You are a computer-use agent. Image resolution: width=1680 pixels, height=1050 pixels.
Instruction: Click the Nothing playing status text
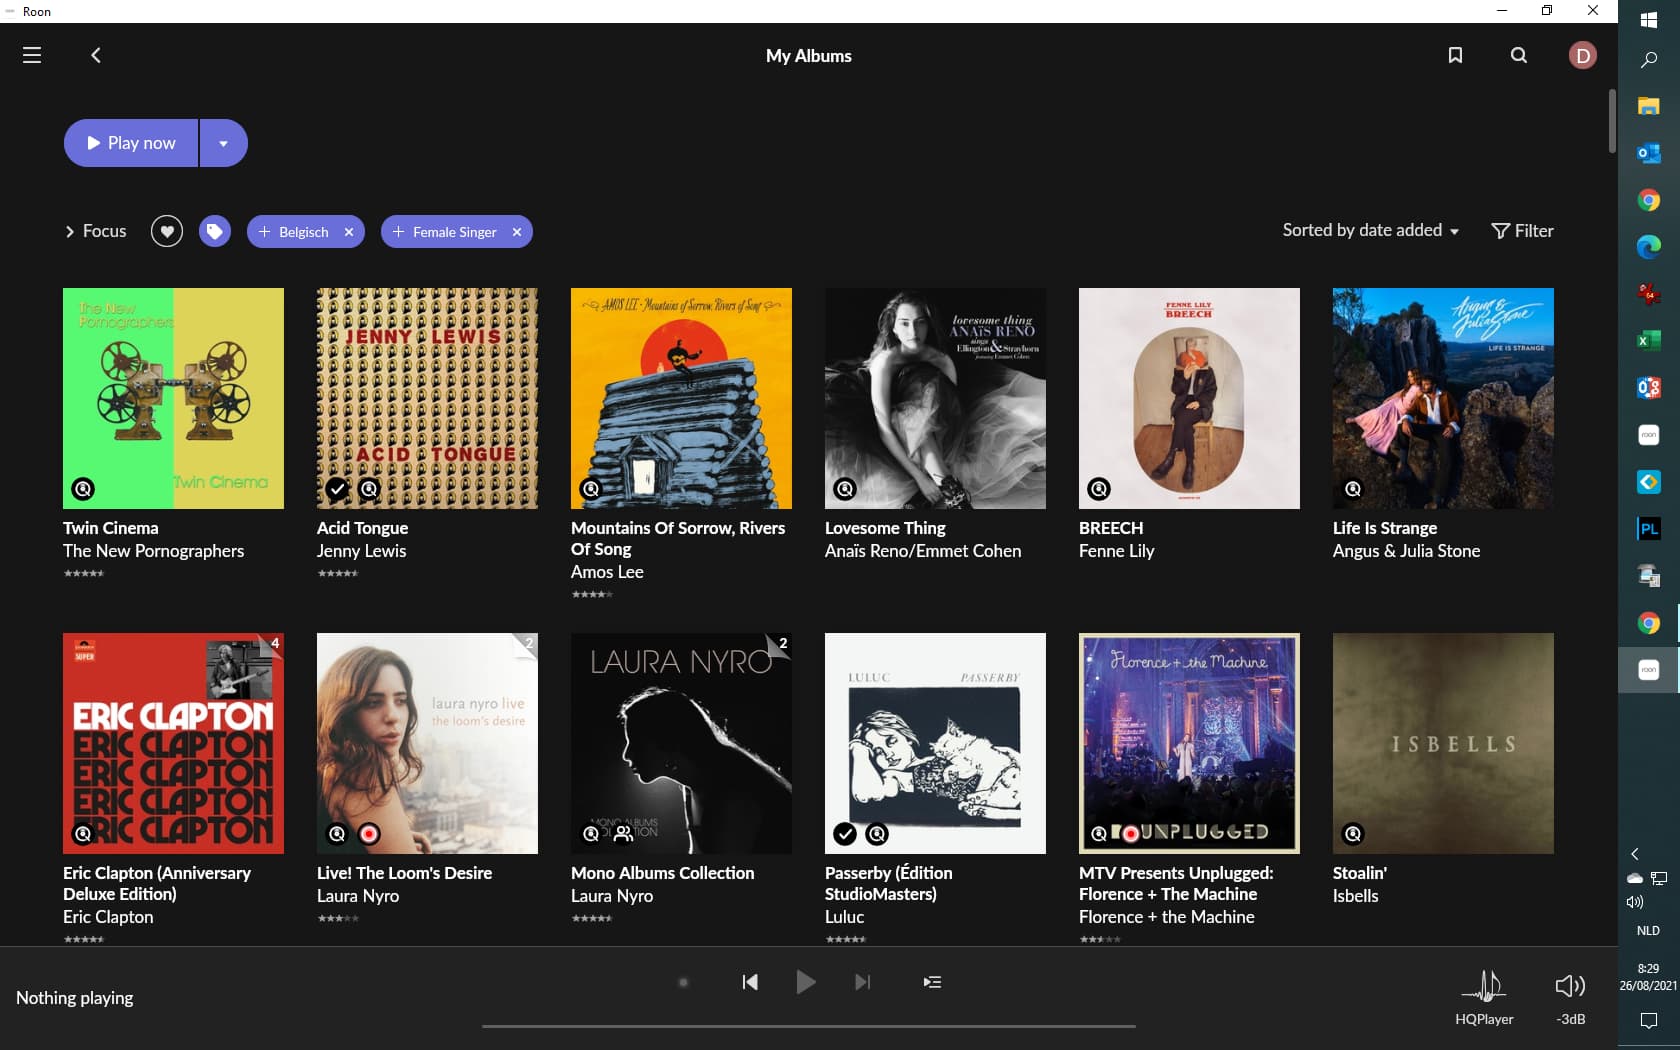pos(75,998)
